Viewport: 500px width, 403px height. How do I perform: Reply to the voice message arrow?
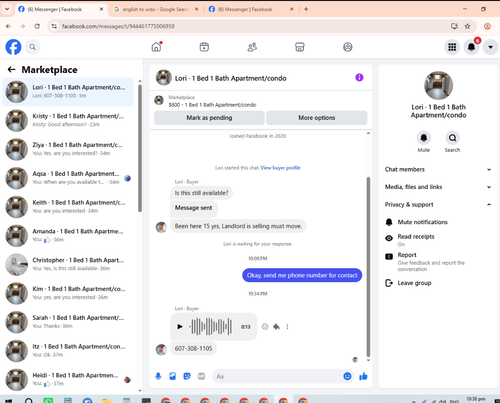tap(276, 327)
